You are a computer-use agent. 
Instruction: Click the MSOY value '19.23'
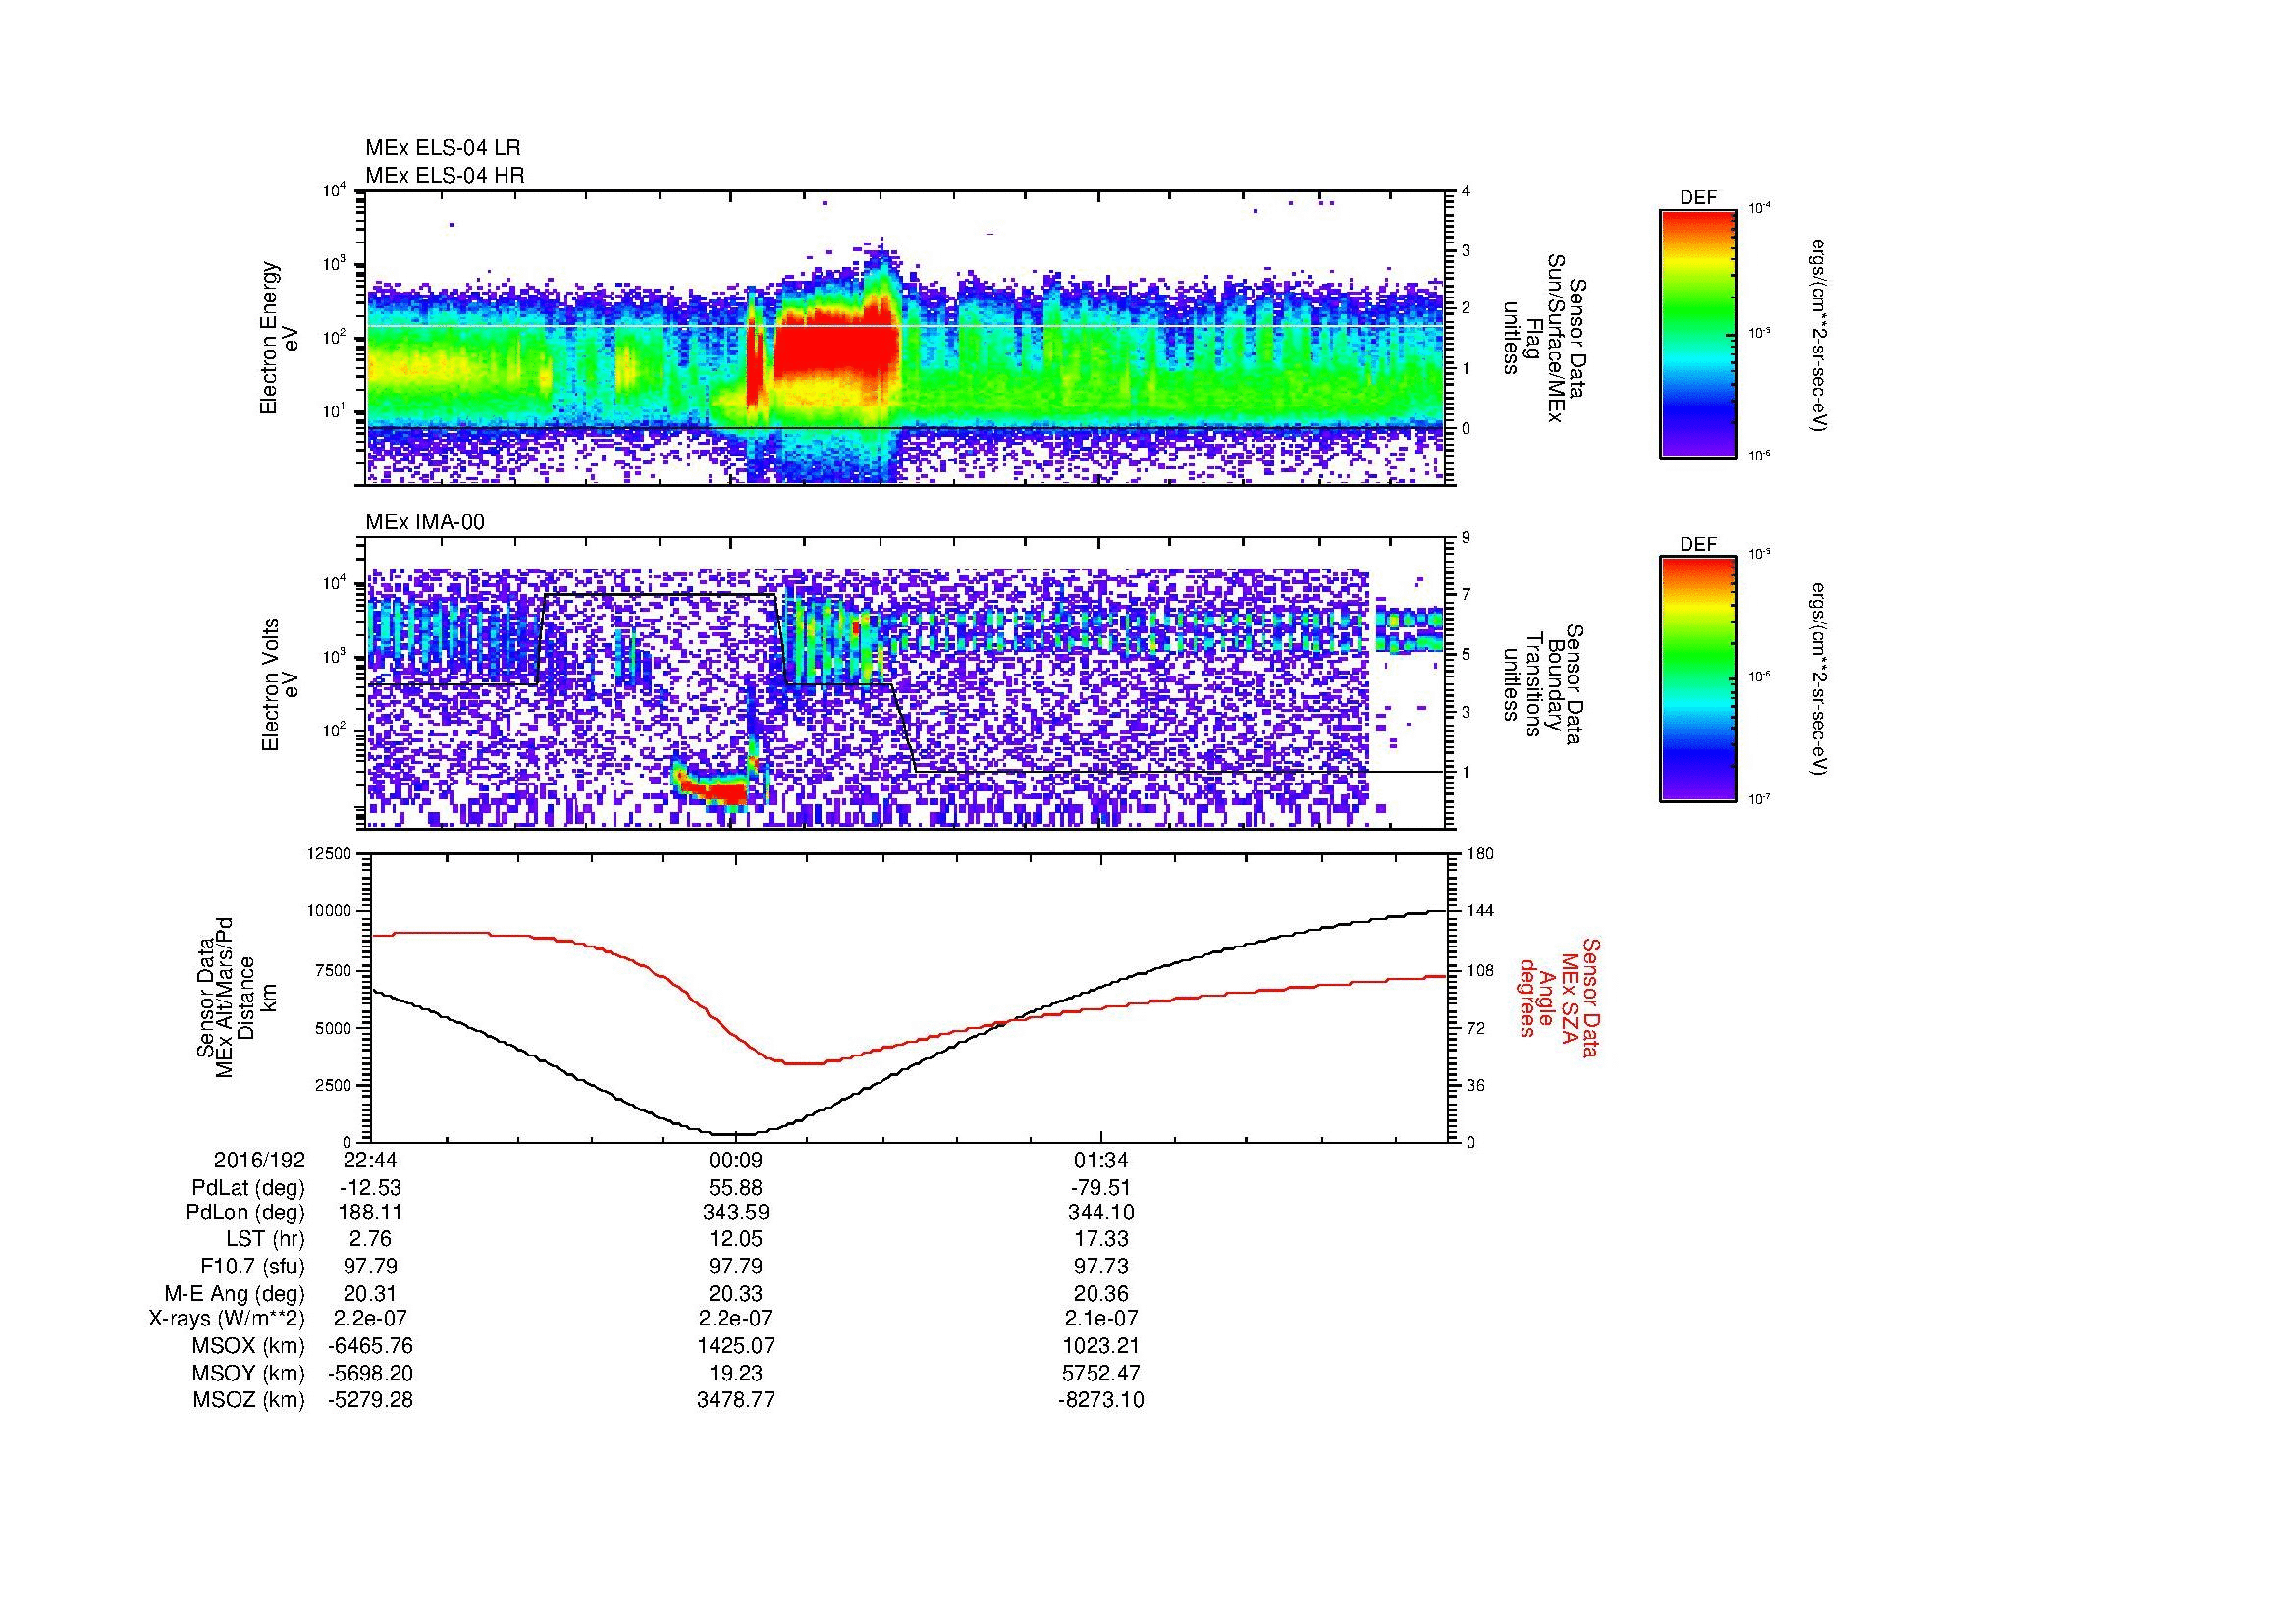pos(736,1374)
